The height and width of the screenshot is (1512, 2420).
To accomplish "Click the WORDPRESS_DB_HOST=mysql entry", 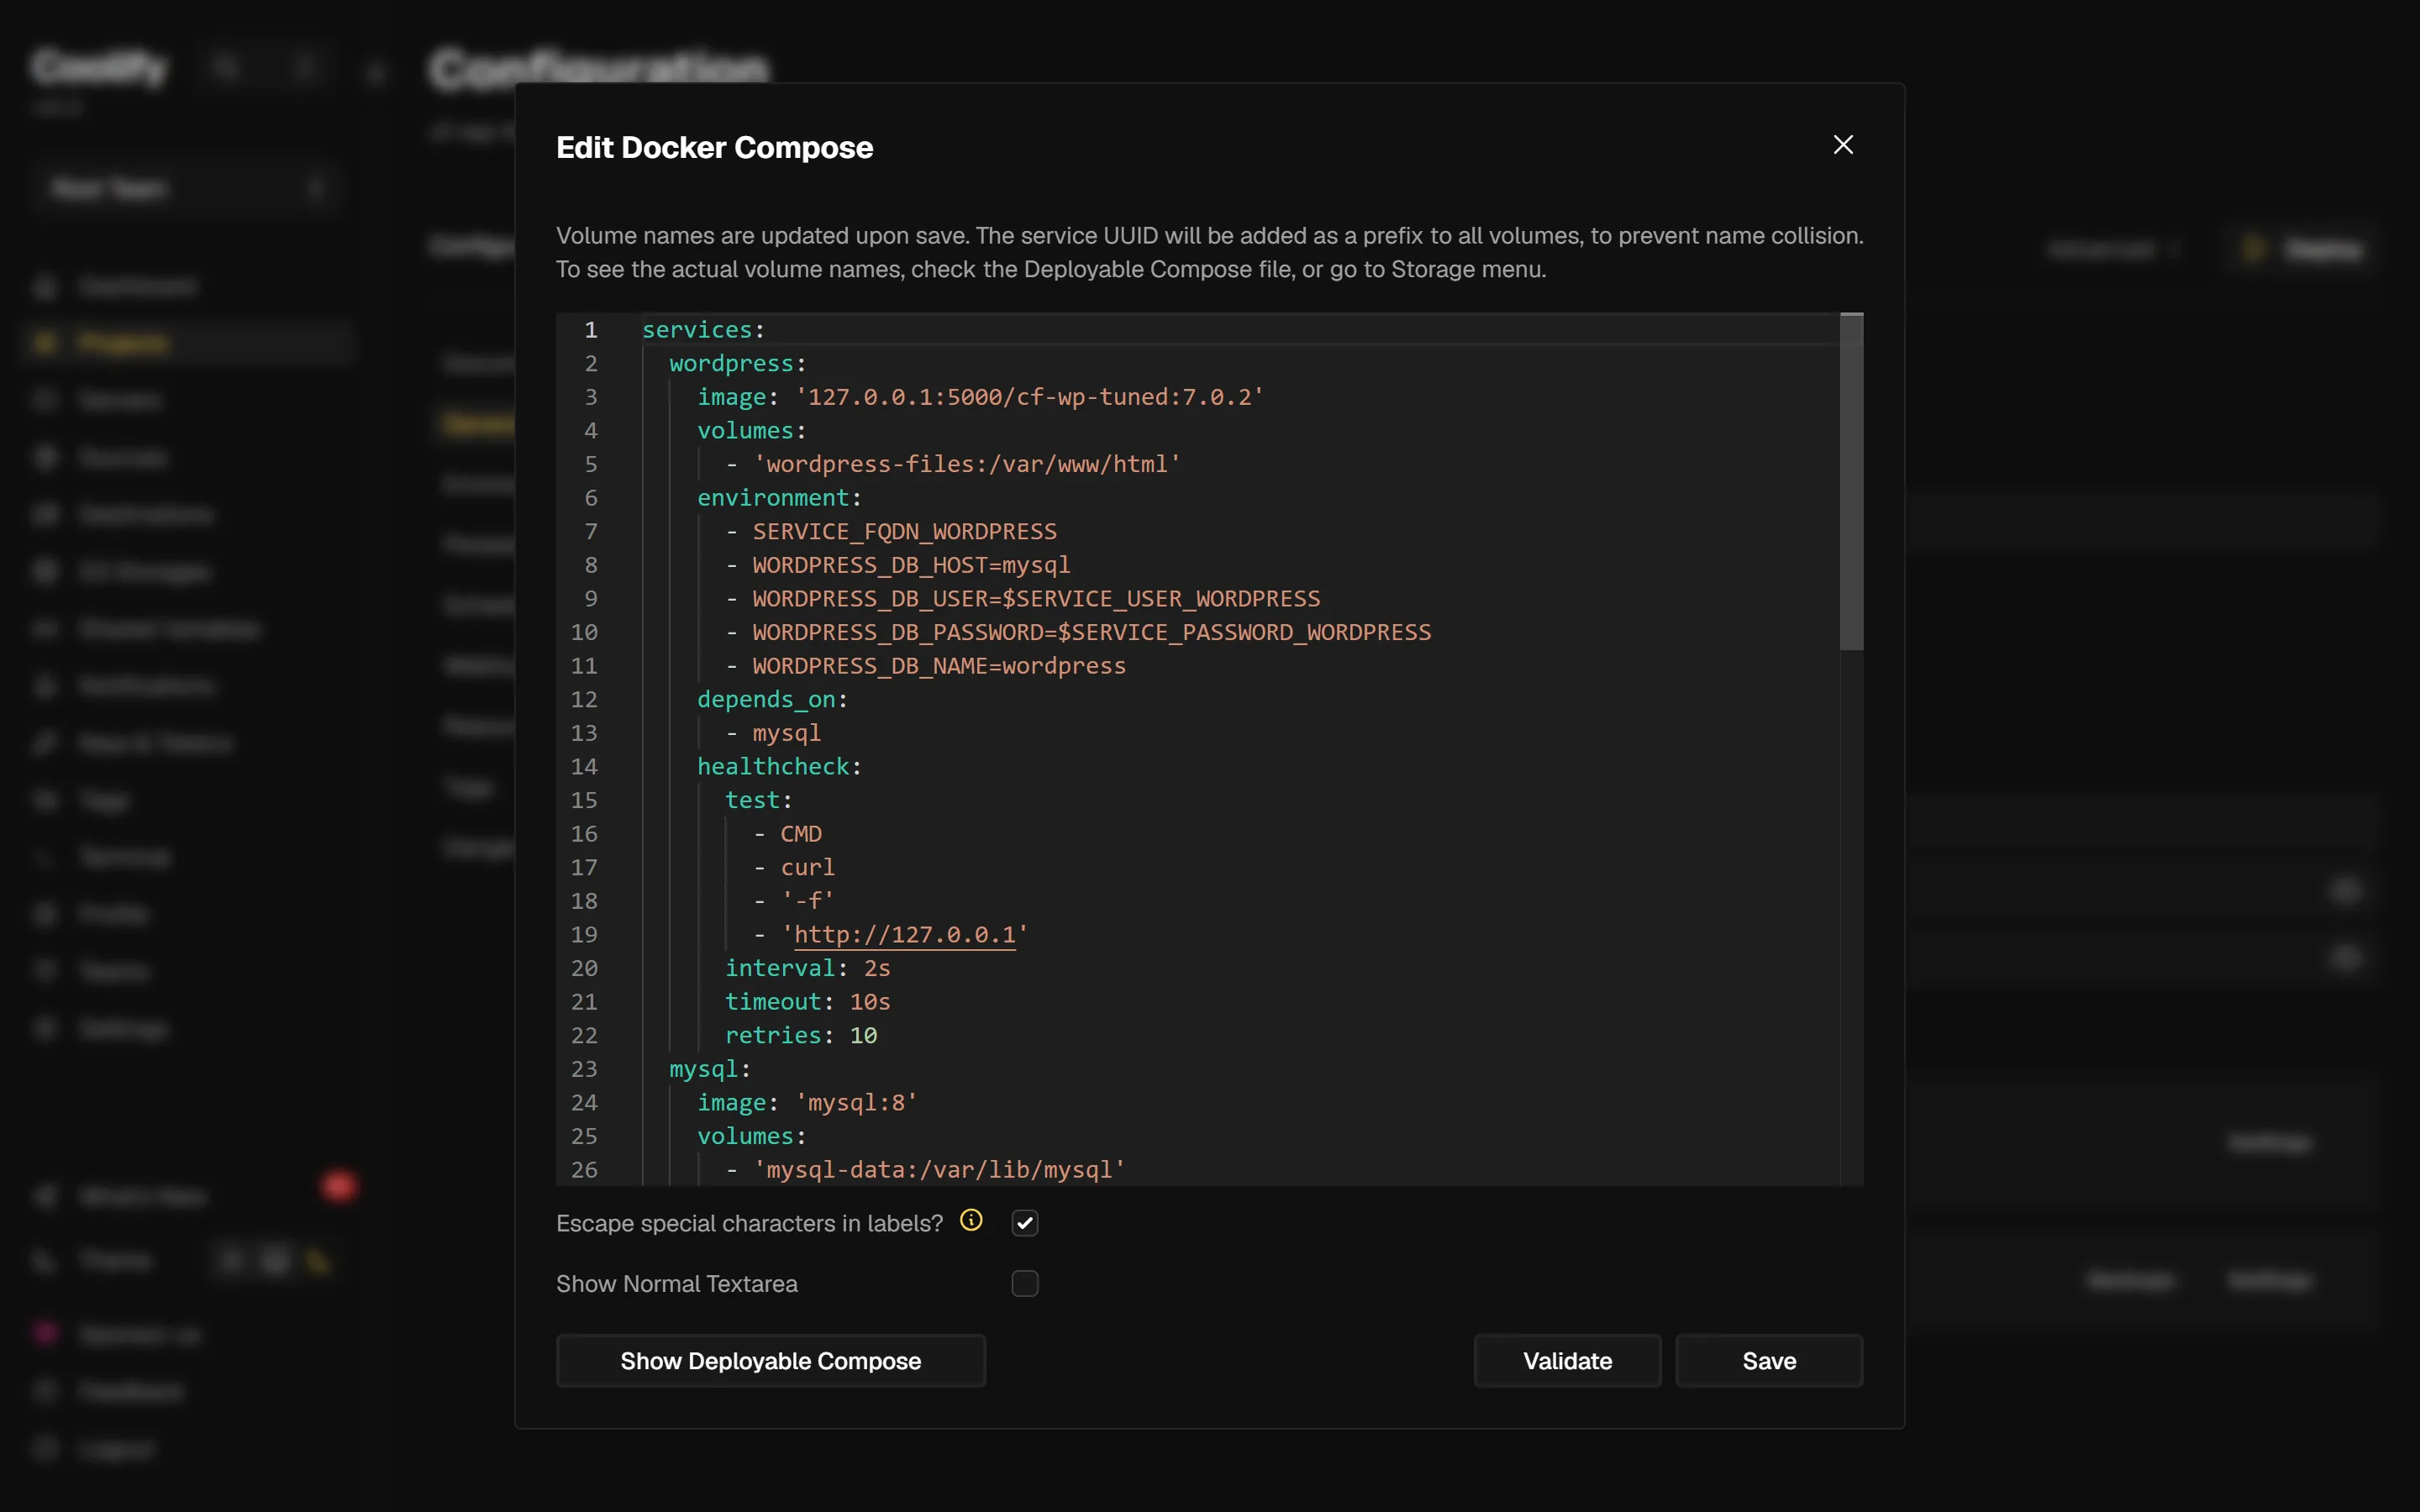I will [912, 565].
